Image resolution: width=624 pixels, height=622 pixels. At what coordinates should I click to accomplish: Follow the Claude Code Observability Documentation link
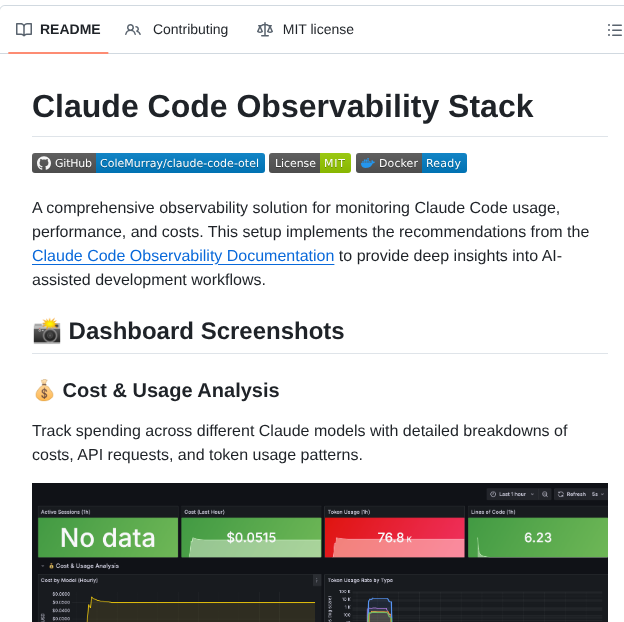183,256
